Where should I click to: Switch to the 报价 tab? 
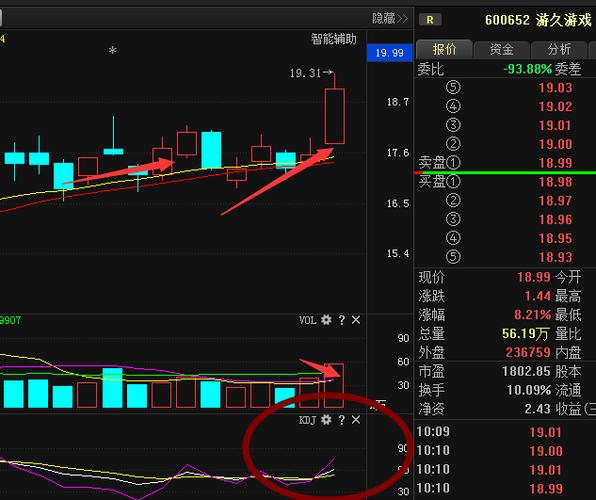(x=444, y=49)
